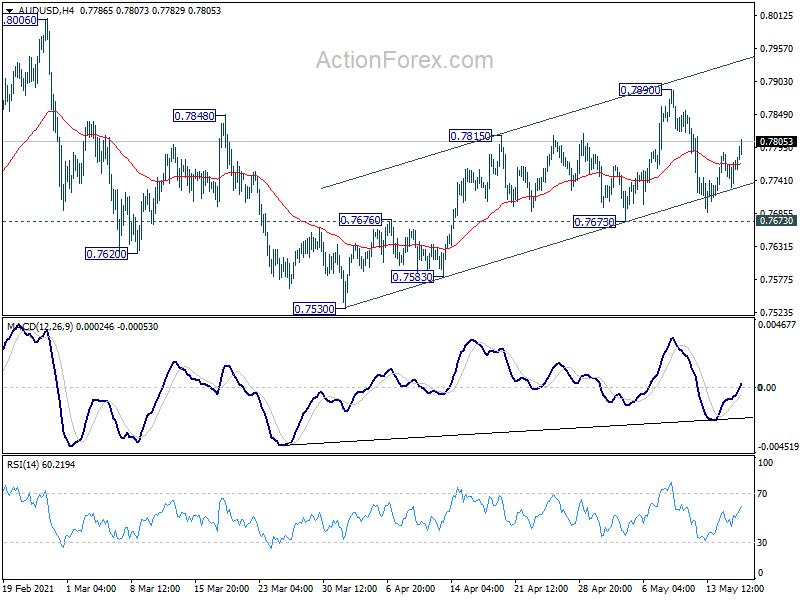Click the 0.78150 price label
Screen dimensions: 800x600
[x=470, y=136]
